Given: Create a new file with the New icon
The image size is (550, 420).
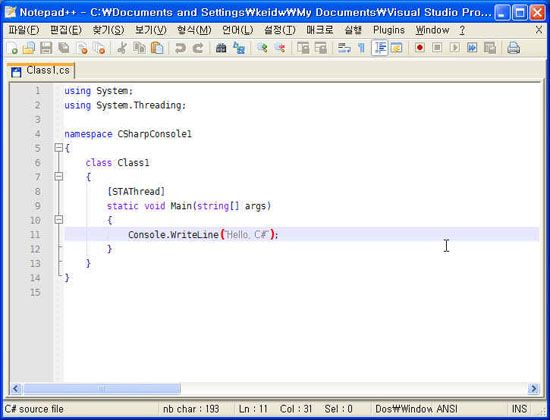Looking at the screenshot, I should pos(12,48).
